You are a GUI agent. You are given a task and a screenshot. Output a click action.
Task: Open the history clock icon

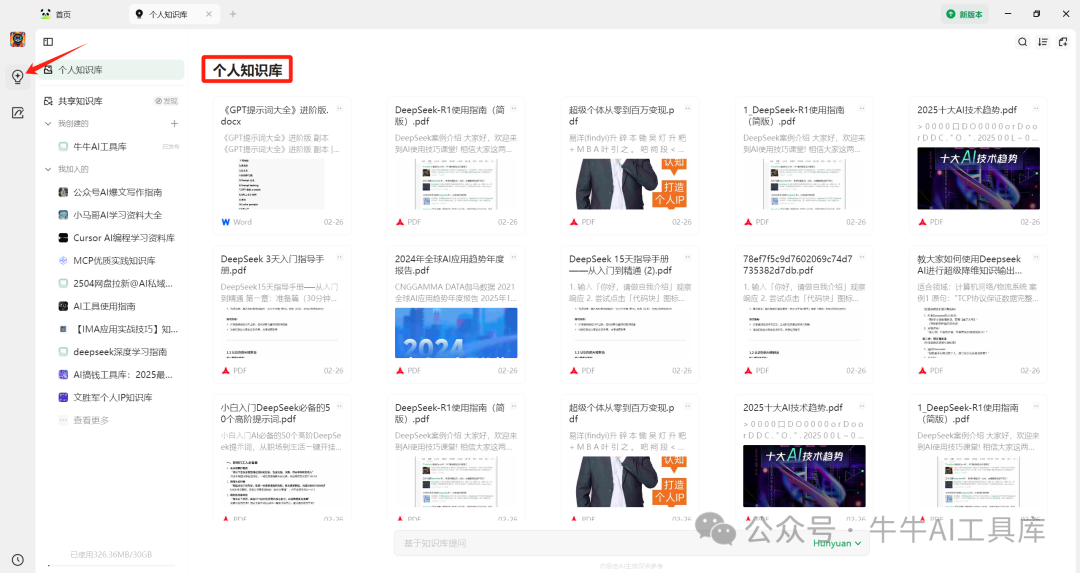[x=18, y=560]
